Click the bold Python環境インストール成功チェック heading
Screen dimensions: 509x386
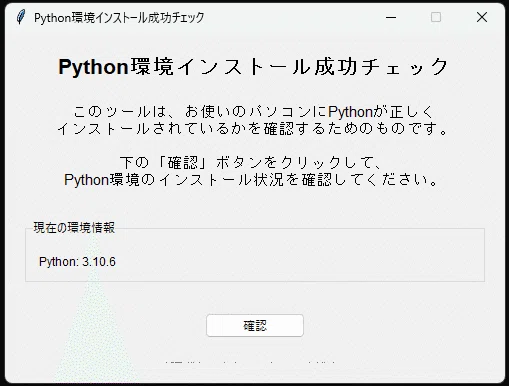tap(253, 67)
